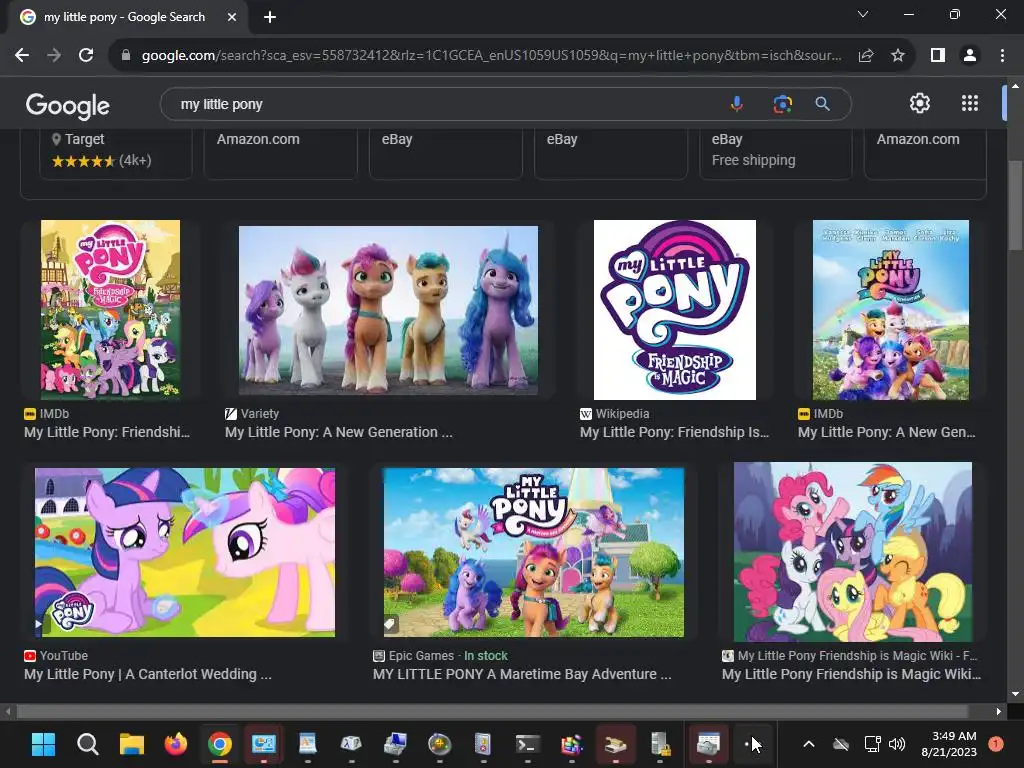Click the volume speaker tray icon
Viewport: 1024px width, 768px height.
click(x=897, y=744)
